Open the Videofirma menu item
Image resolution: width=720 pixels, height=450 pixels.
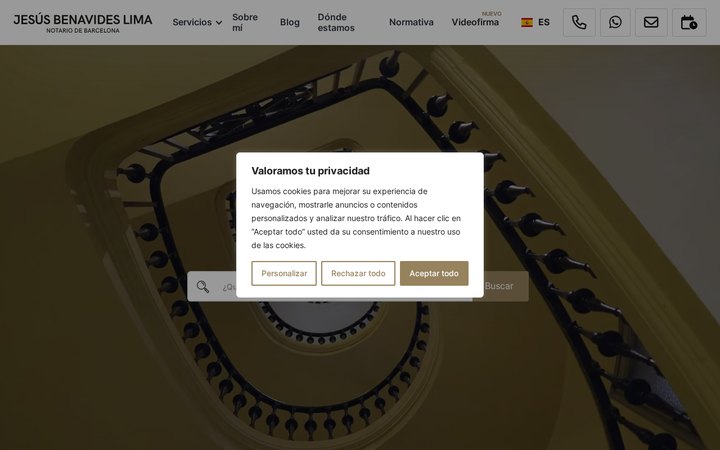[475, 22]
